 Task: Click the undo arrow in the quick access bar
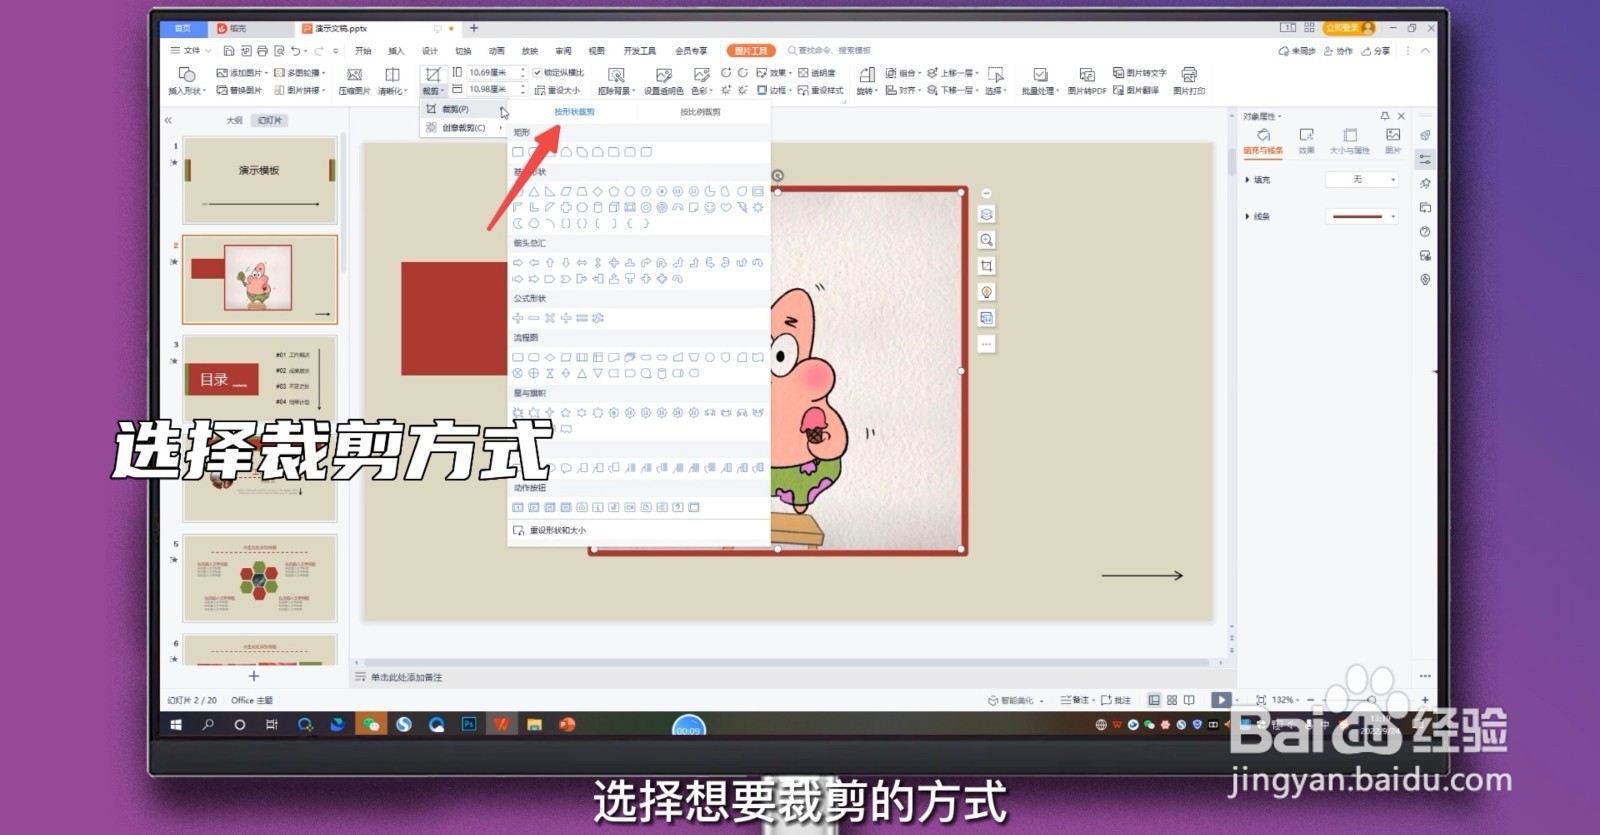pyautogui.click(x=296, y=51)
